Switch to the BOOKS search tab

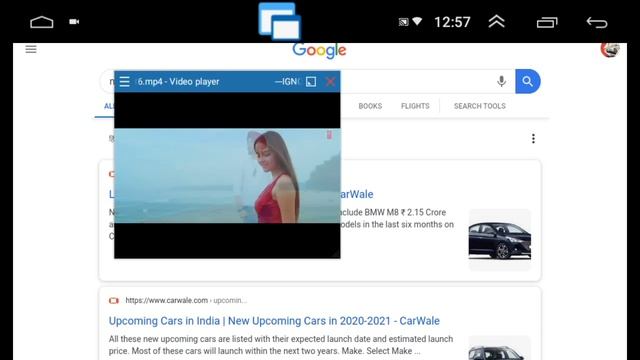pyautogui.click(x=370, y=106)
